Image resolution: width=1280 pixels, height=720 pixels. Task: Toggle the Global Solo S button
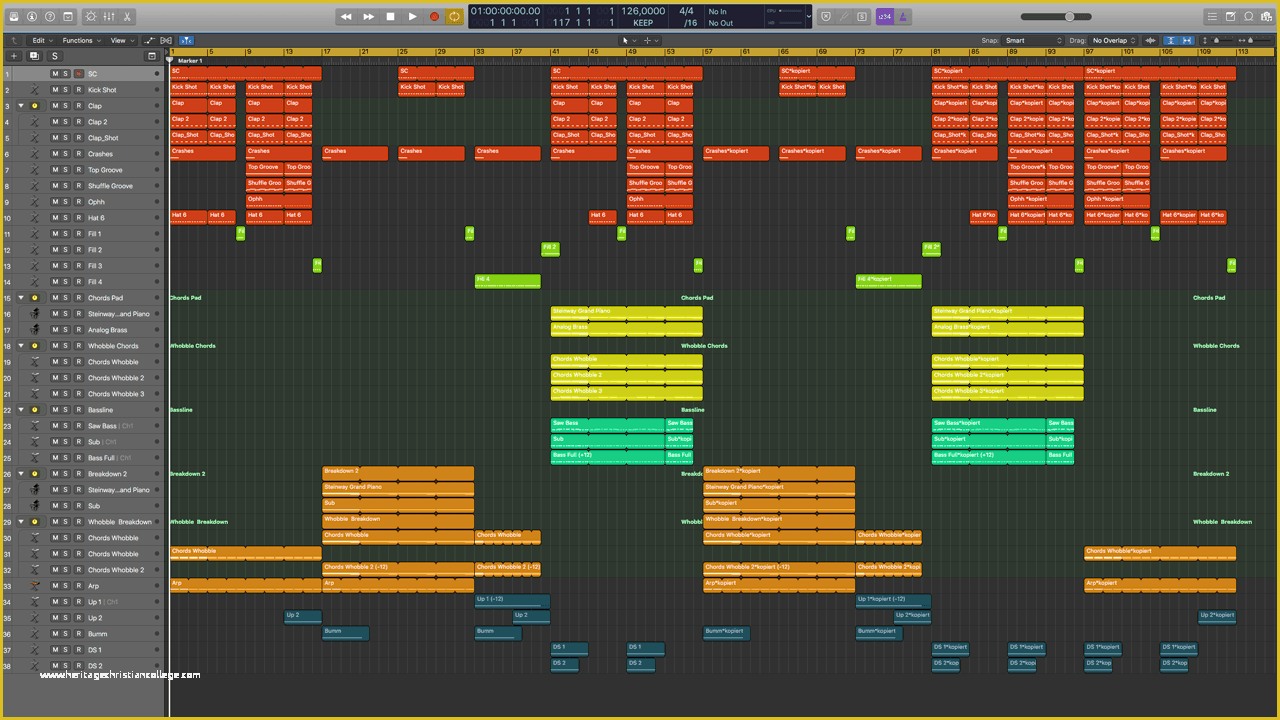pos(55,56)
